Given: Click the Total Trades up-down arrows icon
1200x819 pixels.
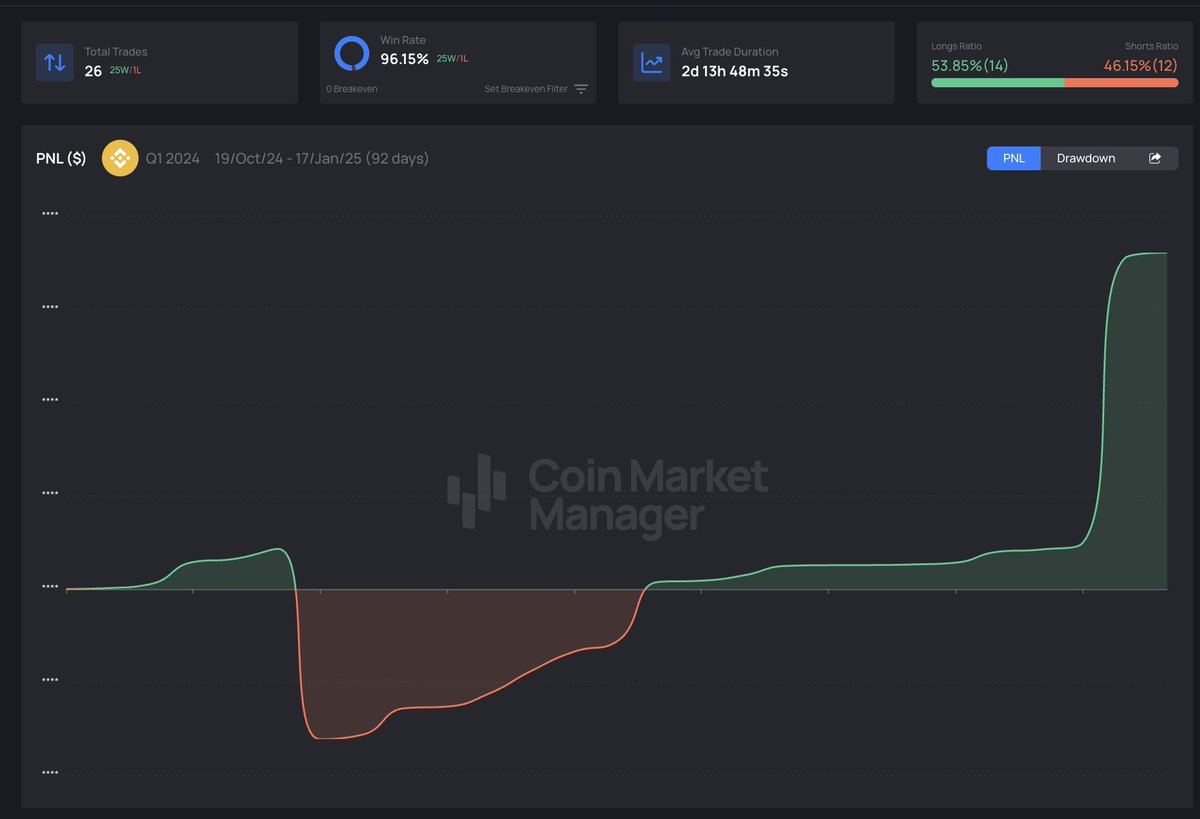Looking at the screenshot, I should pos(55,62).
